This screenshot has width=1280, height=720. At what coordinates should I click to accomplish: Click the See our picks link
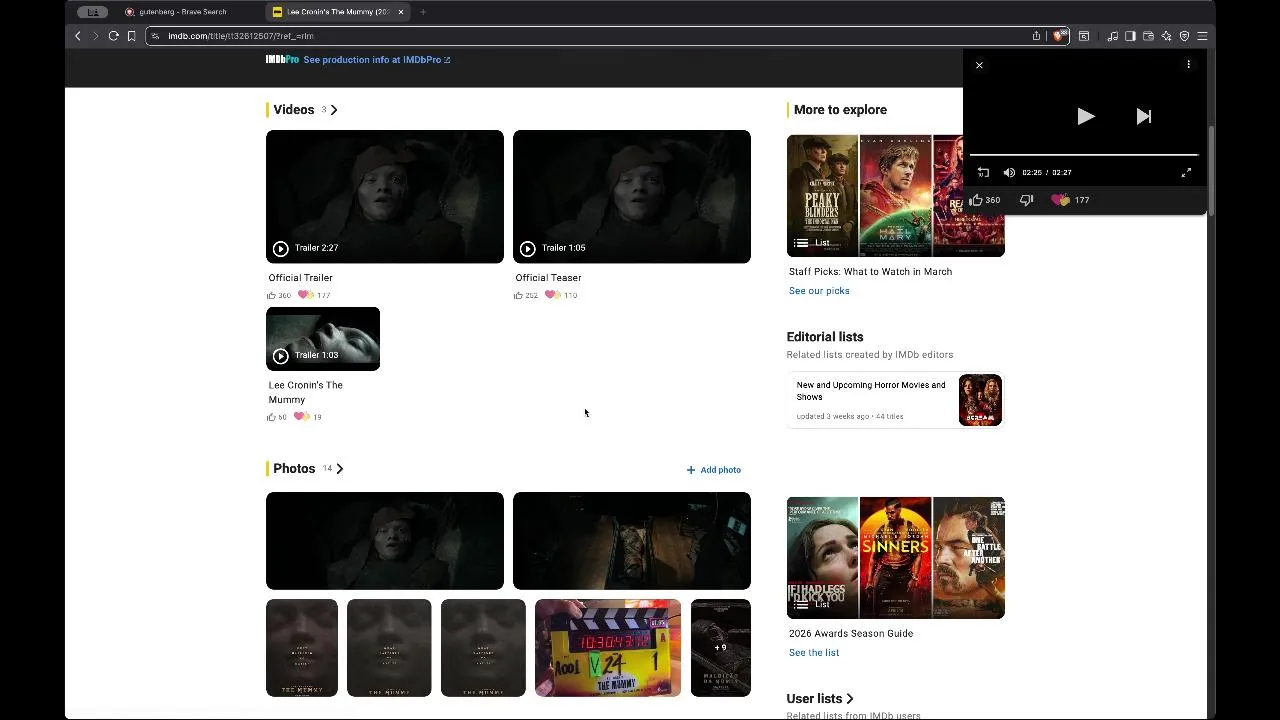[x=819, y=291]
